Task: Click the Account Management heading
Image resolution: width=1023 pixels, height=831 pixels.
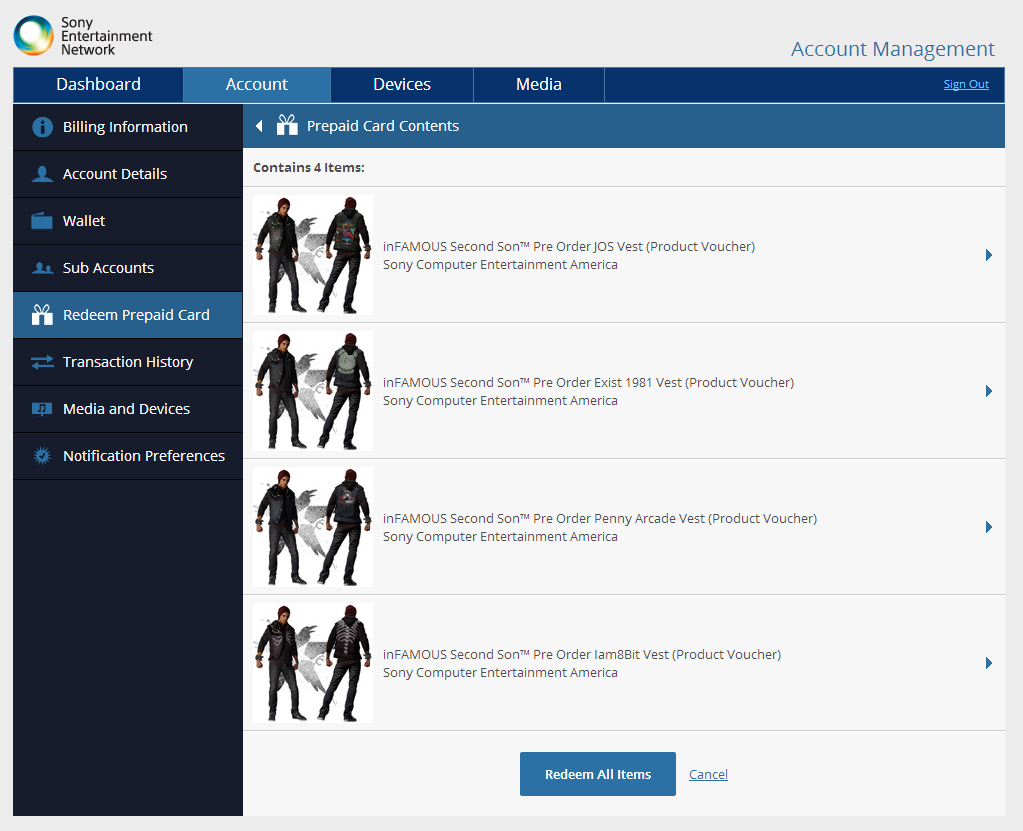Action: 893,49
